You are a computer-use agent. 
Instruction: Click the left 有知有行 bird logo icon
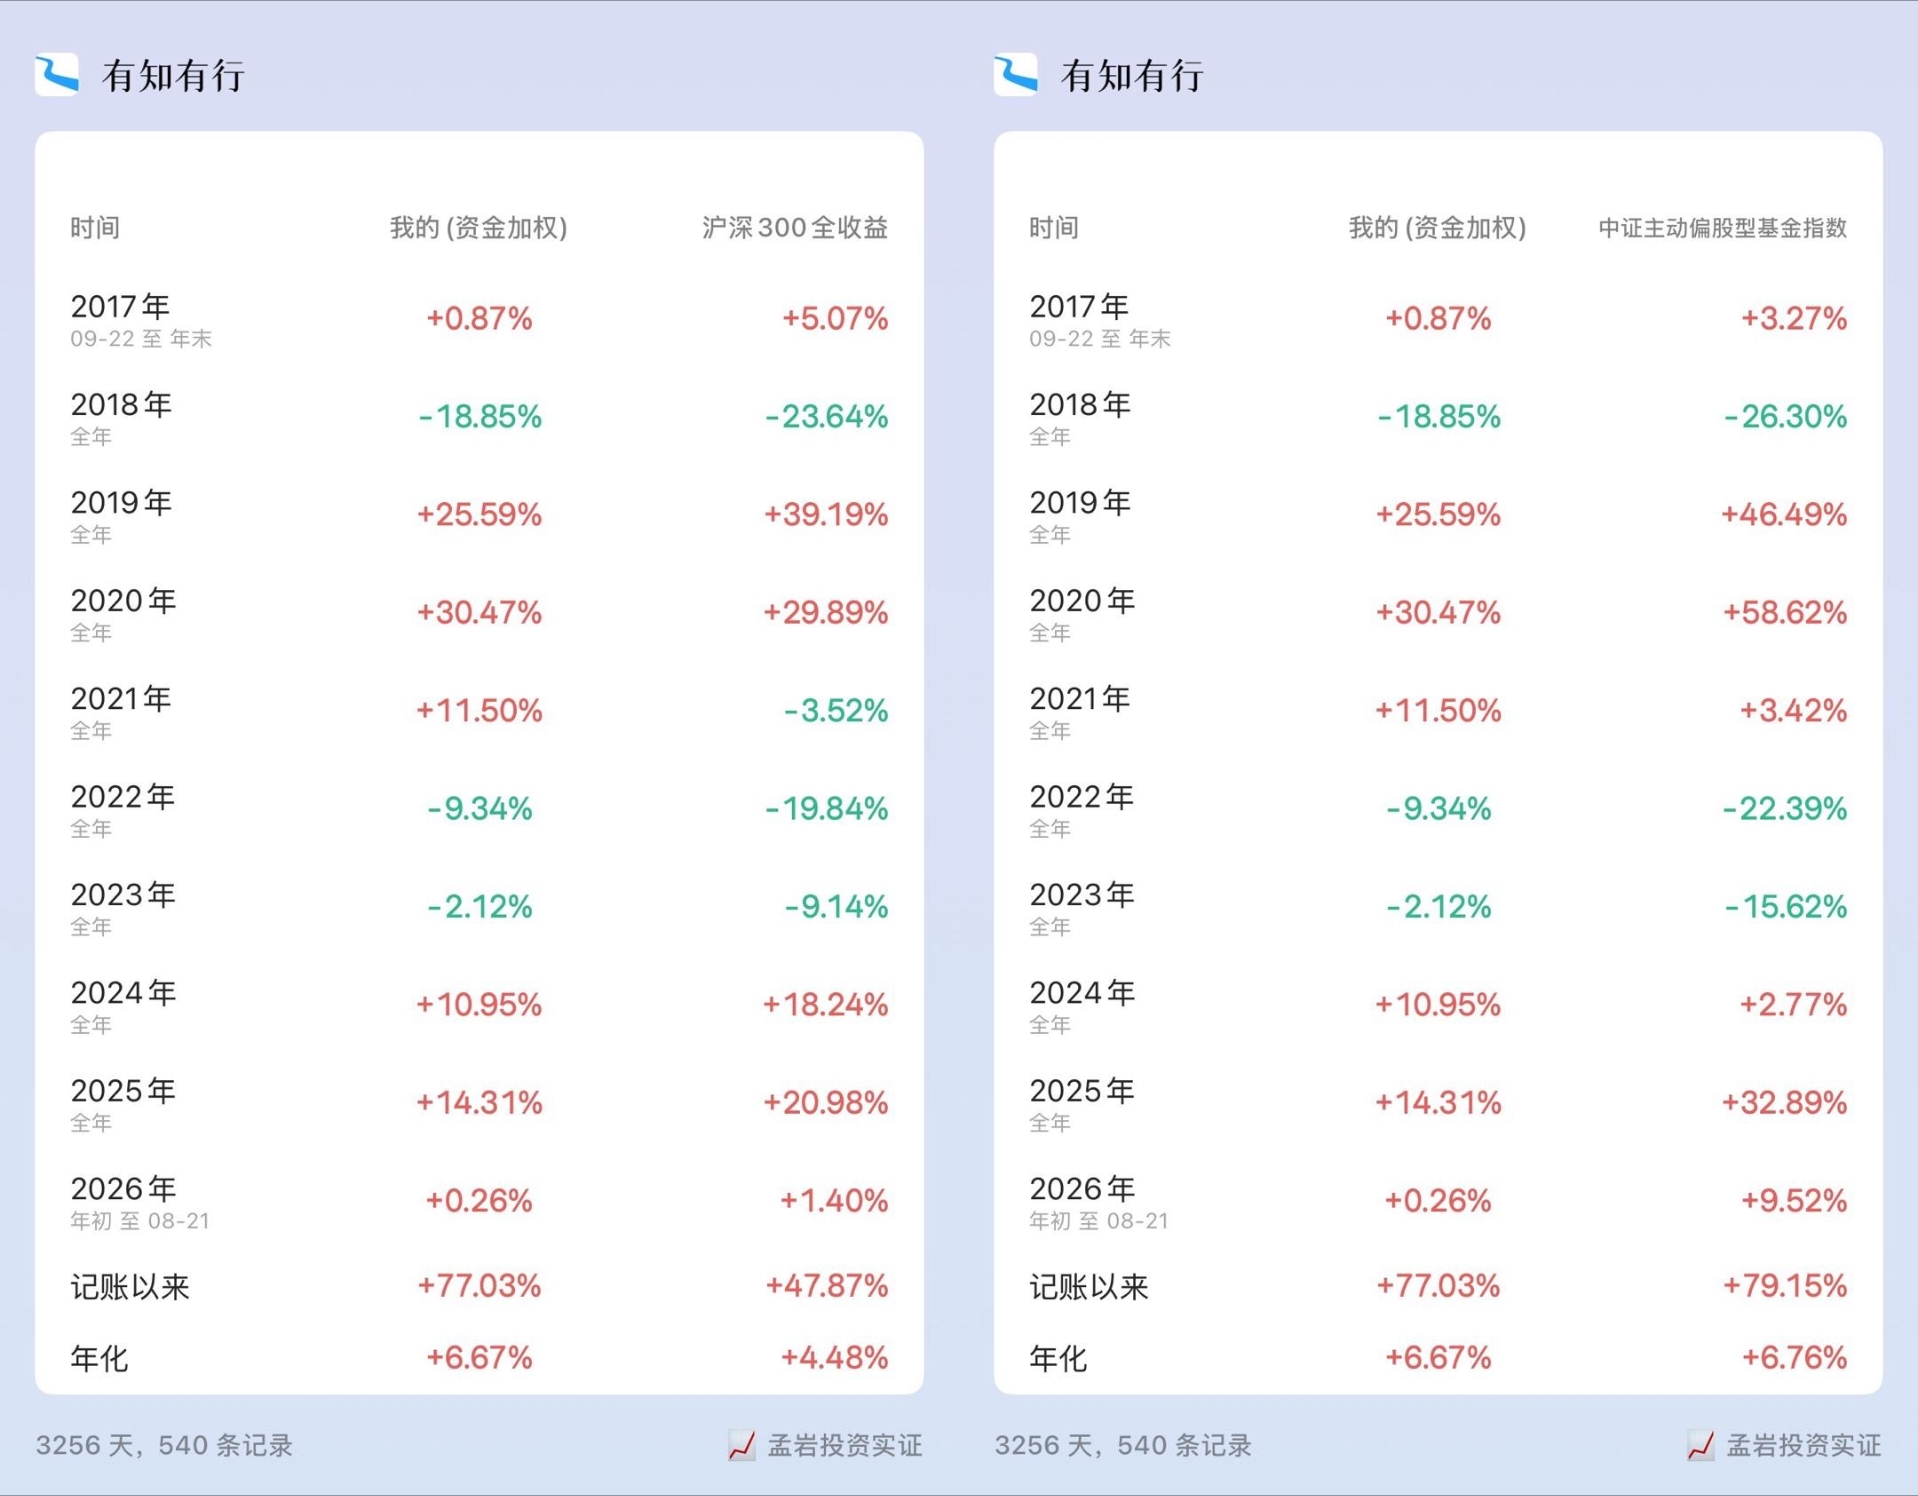coord(57,75)
